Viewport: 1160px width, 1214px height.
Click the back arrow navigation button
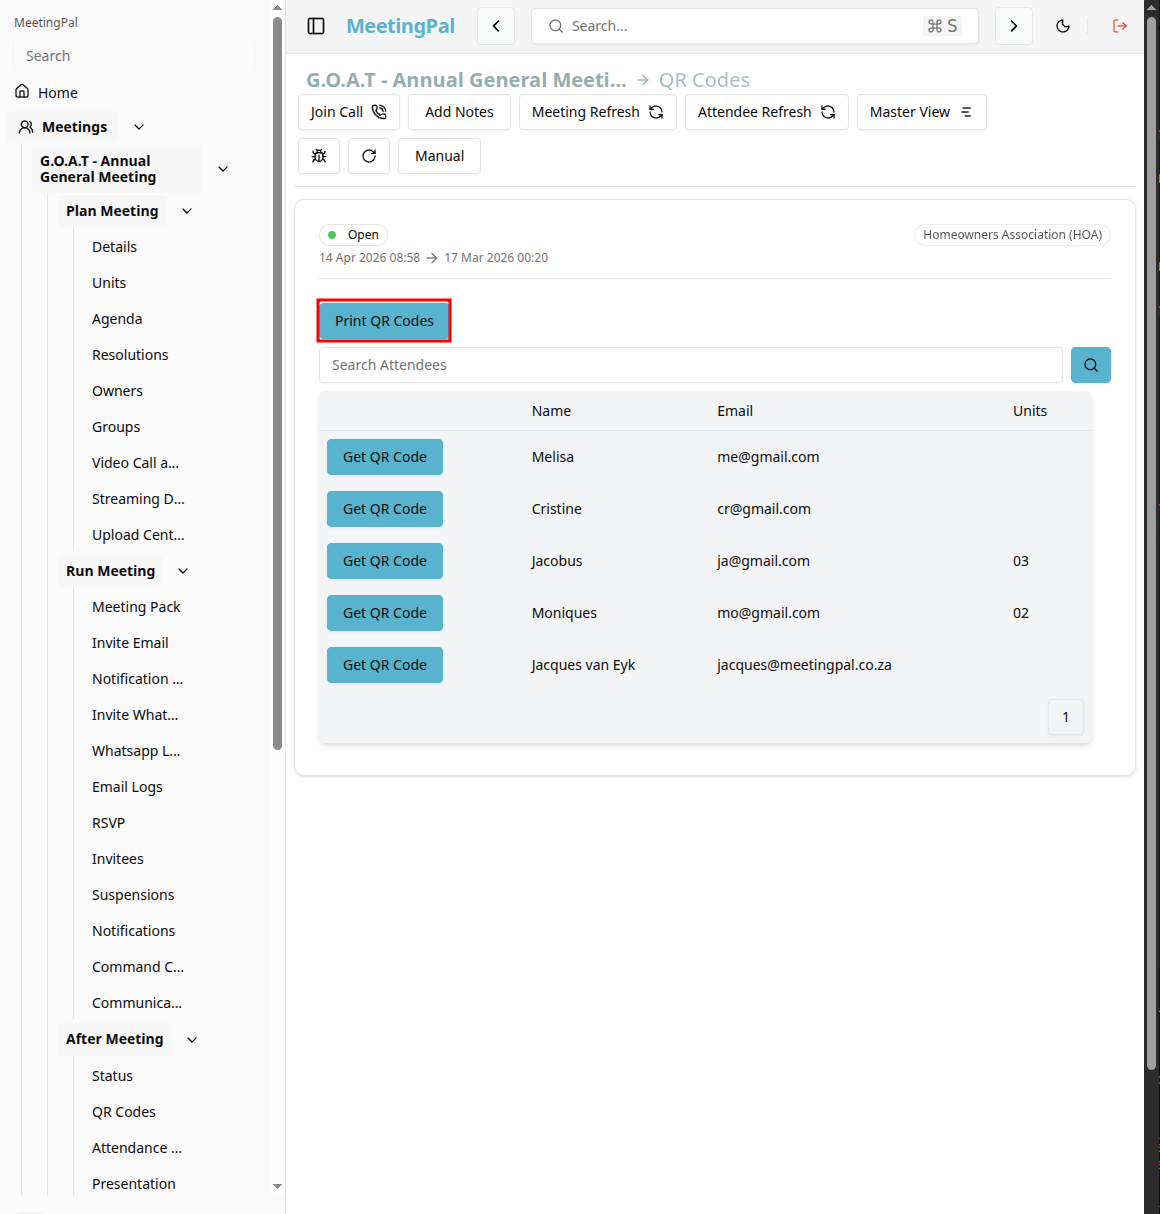tap(496, 26)
